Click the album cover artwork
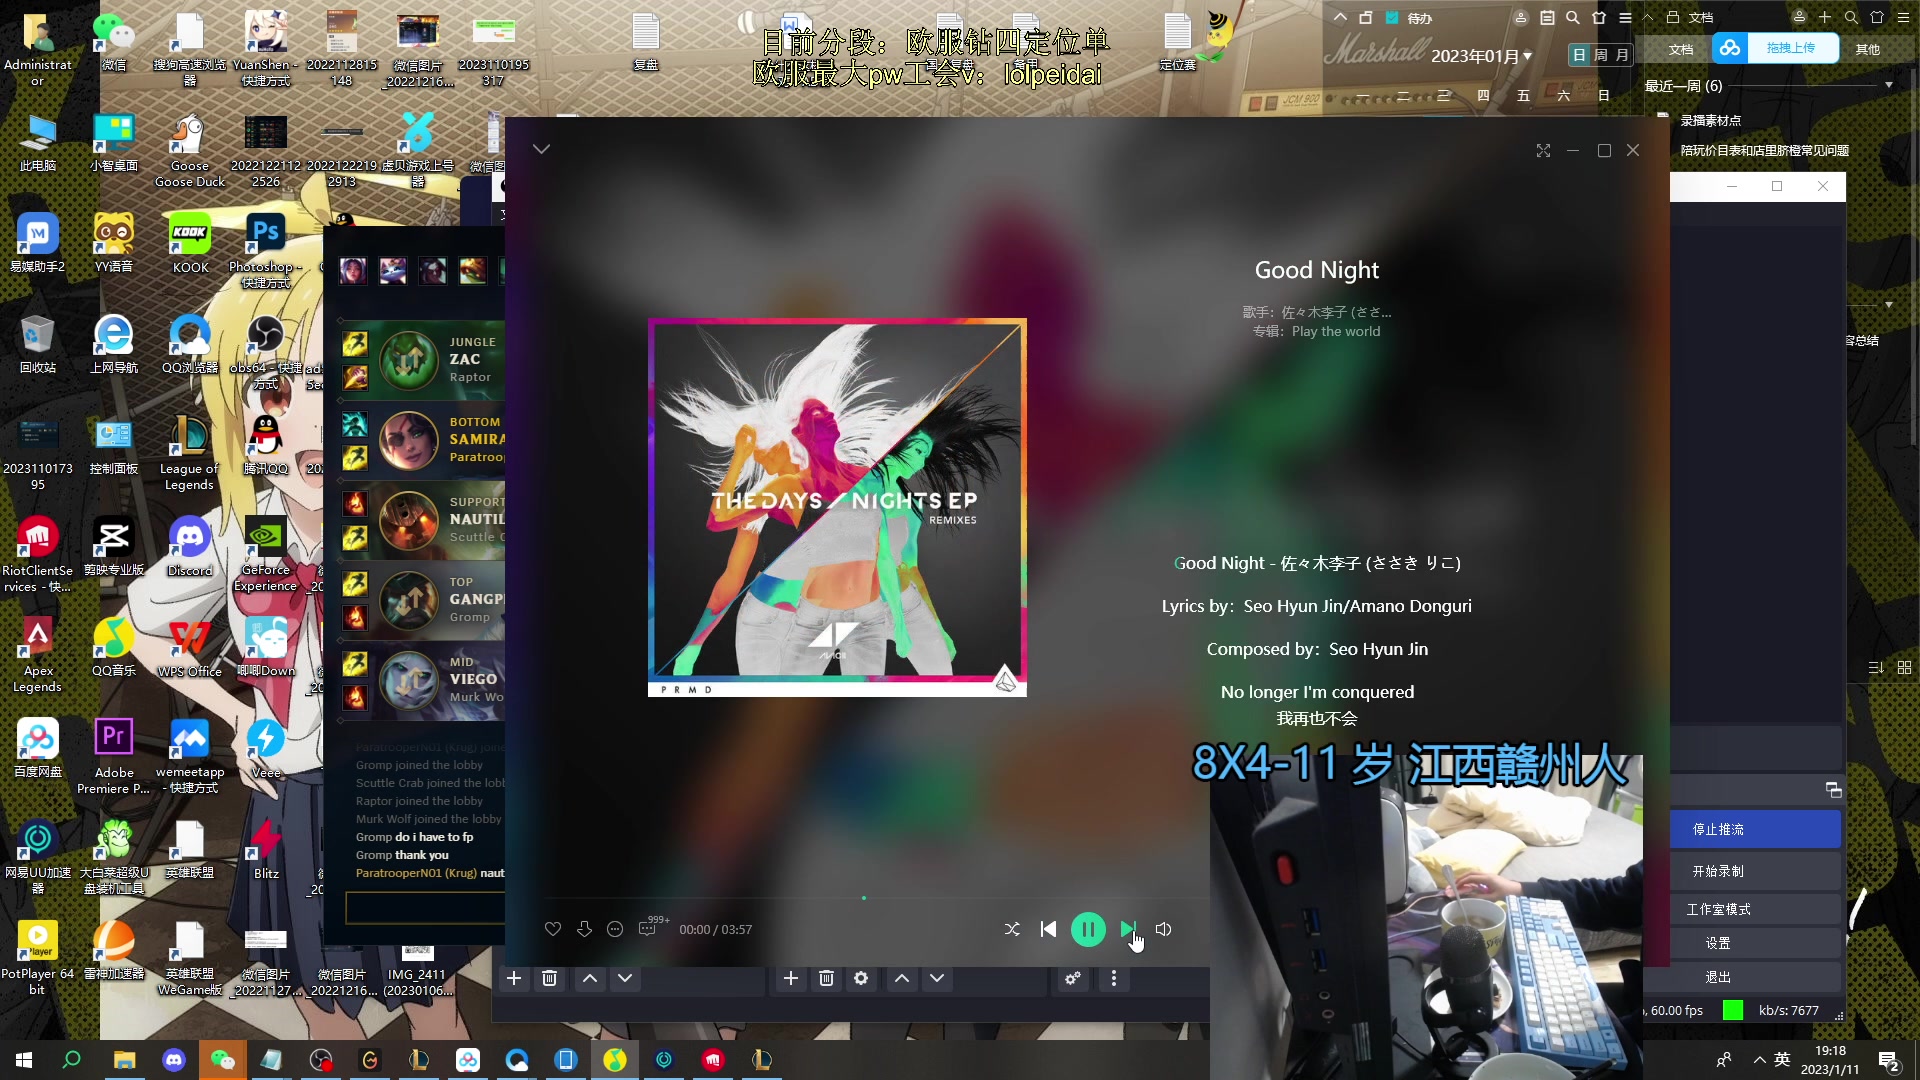This screenshot has width=1920, height=1080. (837, 507)
